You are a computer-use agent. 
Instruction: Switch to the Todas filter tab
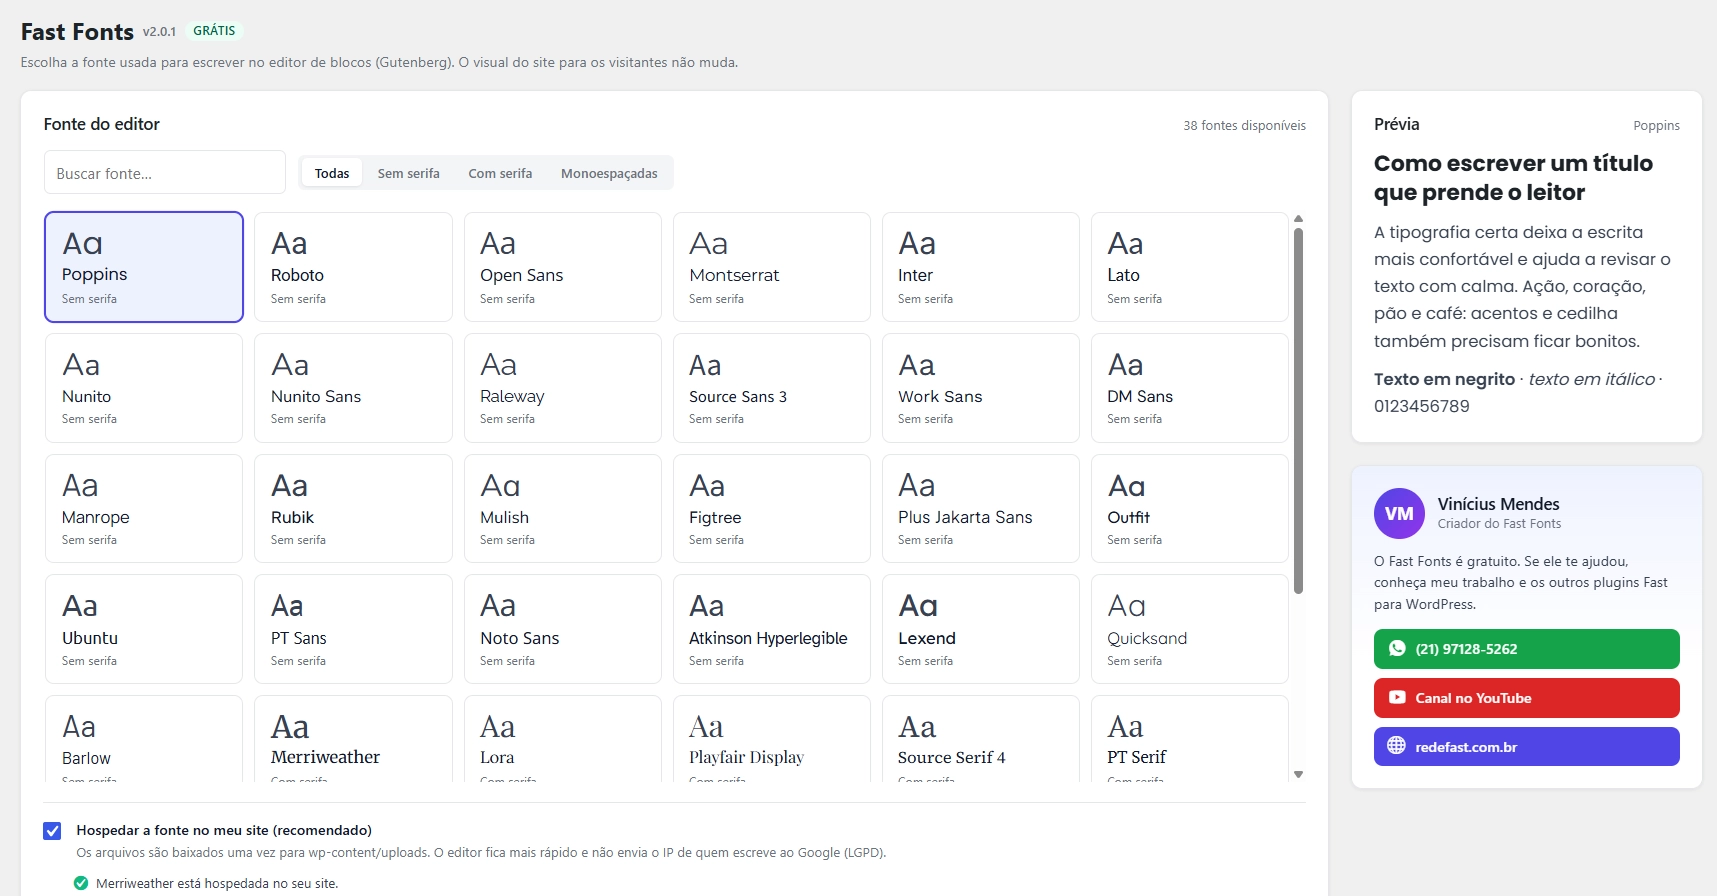pyautogui.click(x=332, y=173)
